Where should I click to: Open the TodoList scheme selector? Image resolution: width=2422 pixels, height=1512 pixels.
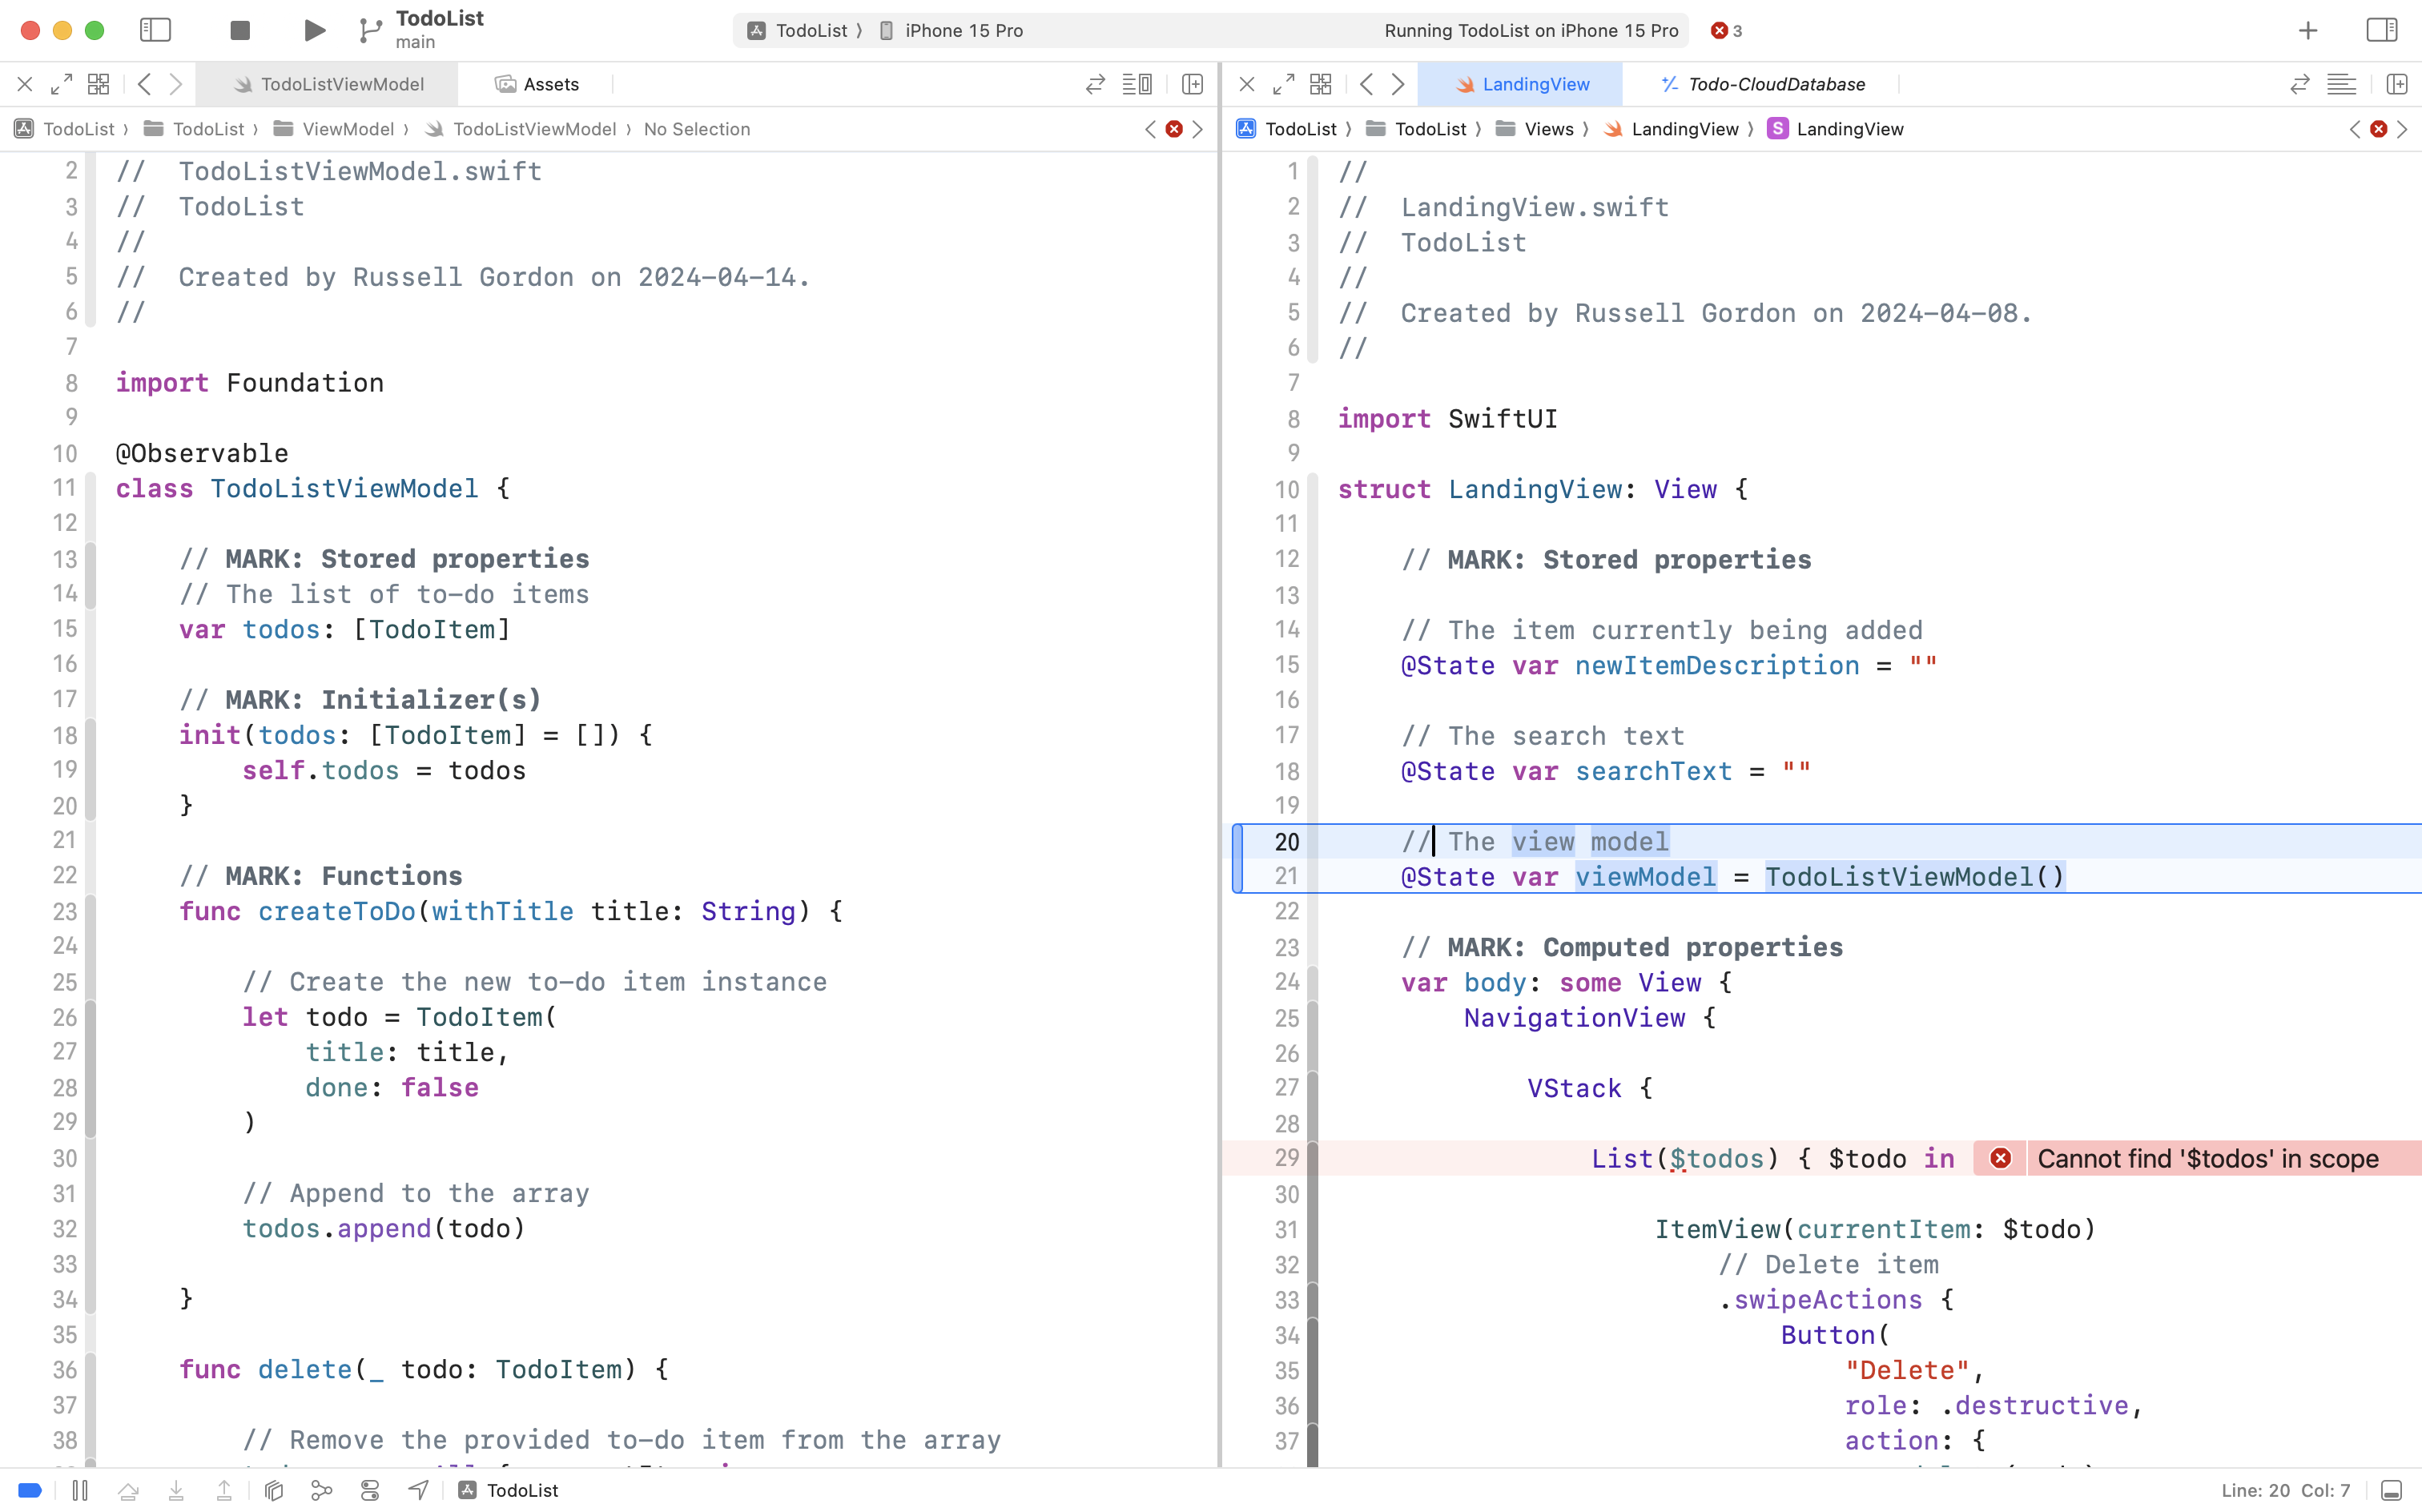click(805, 30)
